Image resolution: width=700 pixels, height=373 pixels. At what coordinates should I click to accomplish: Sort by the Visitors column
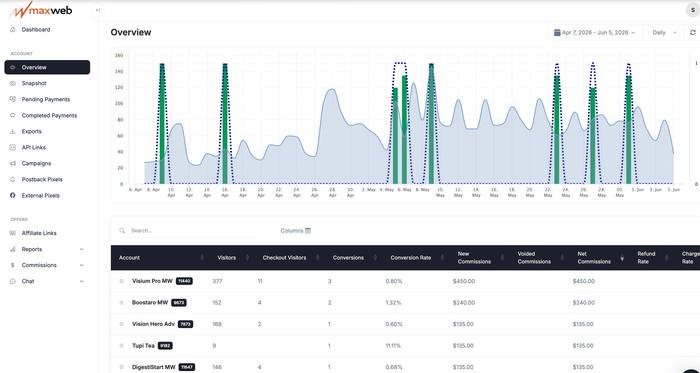tap(232, 257)
